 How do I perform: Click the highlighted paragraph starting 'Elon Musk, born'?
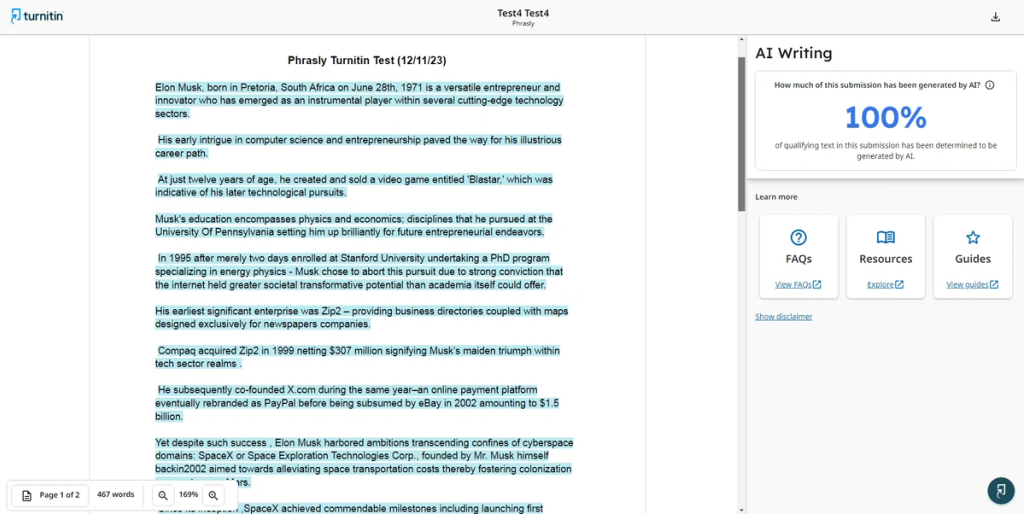pyautogui.click(x=359, y=101)
